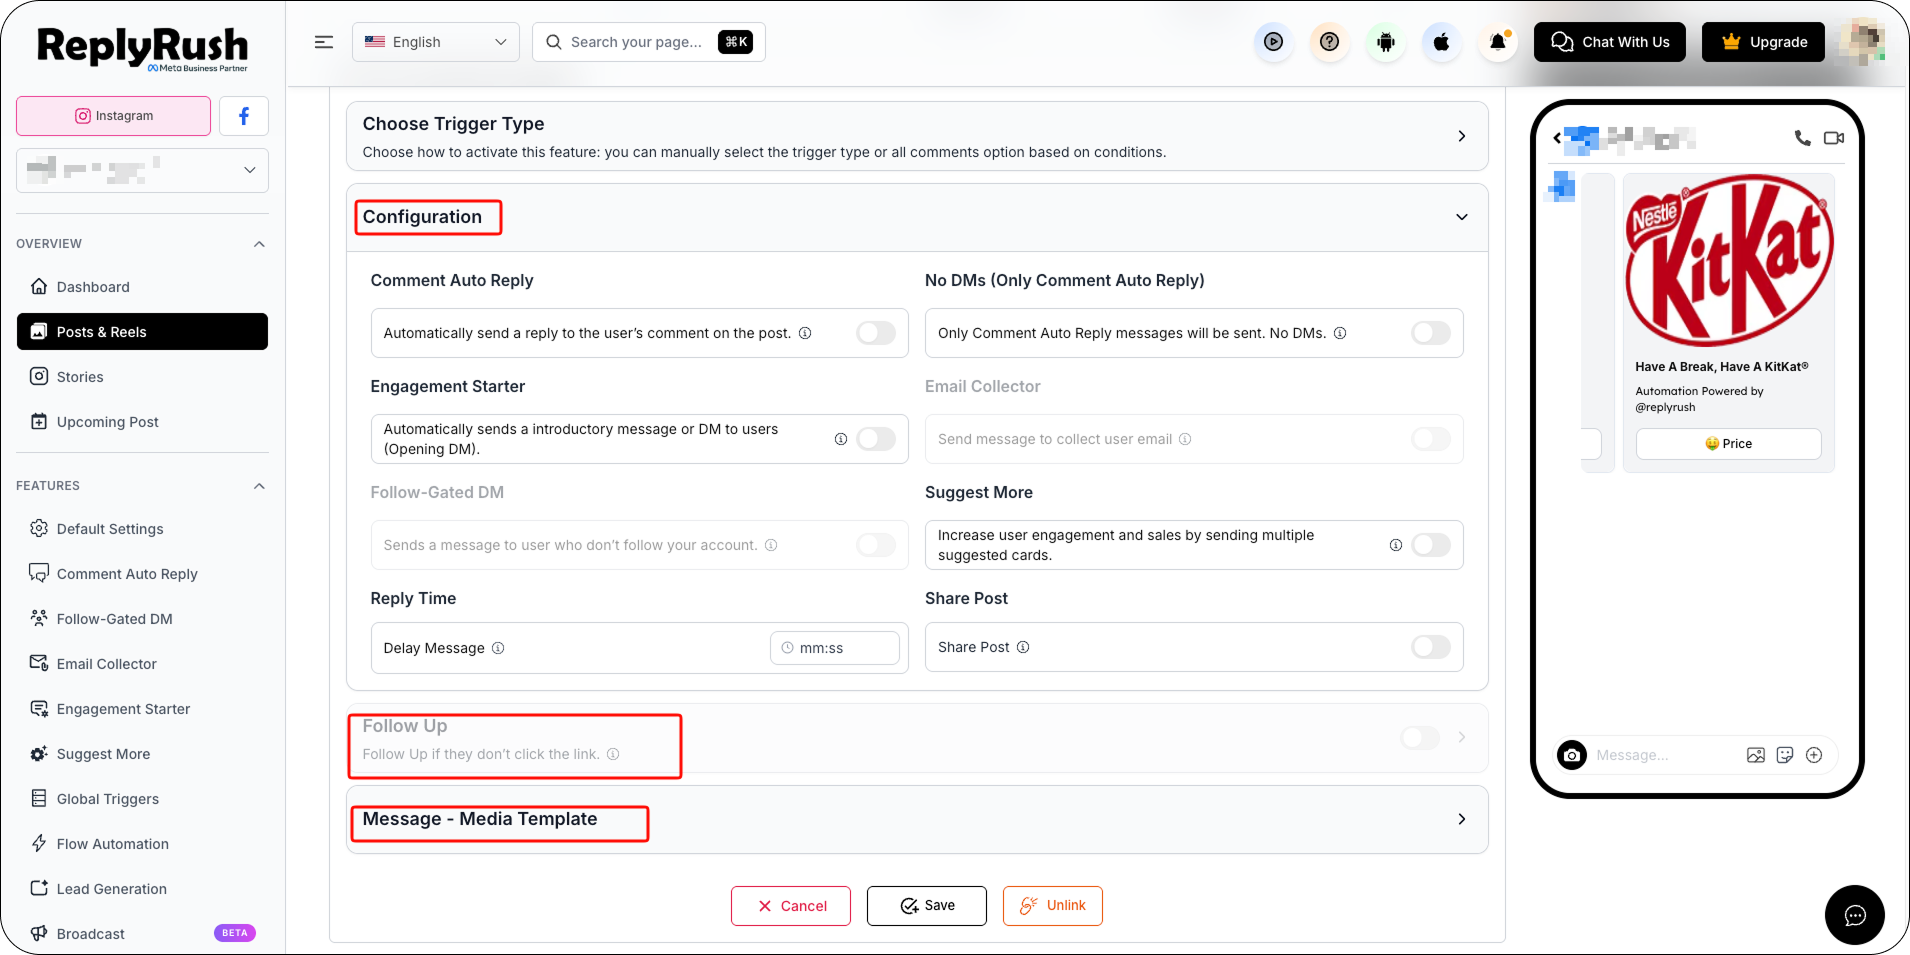Click info icon next to Share Post
This screenshot has height=955, width=1910.
1023,647
